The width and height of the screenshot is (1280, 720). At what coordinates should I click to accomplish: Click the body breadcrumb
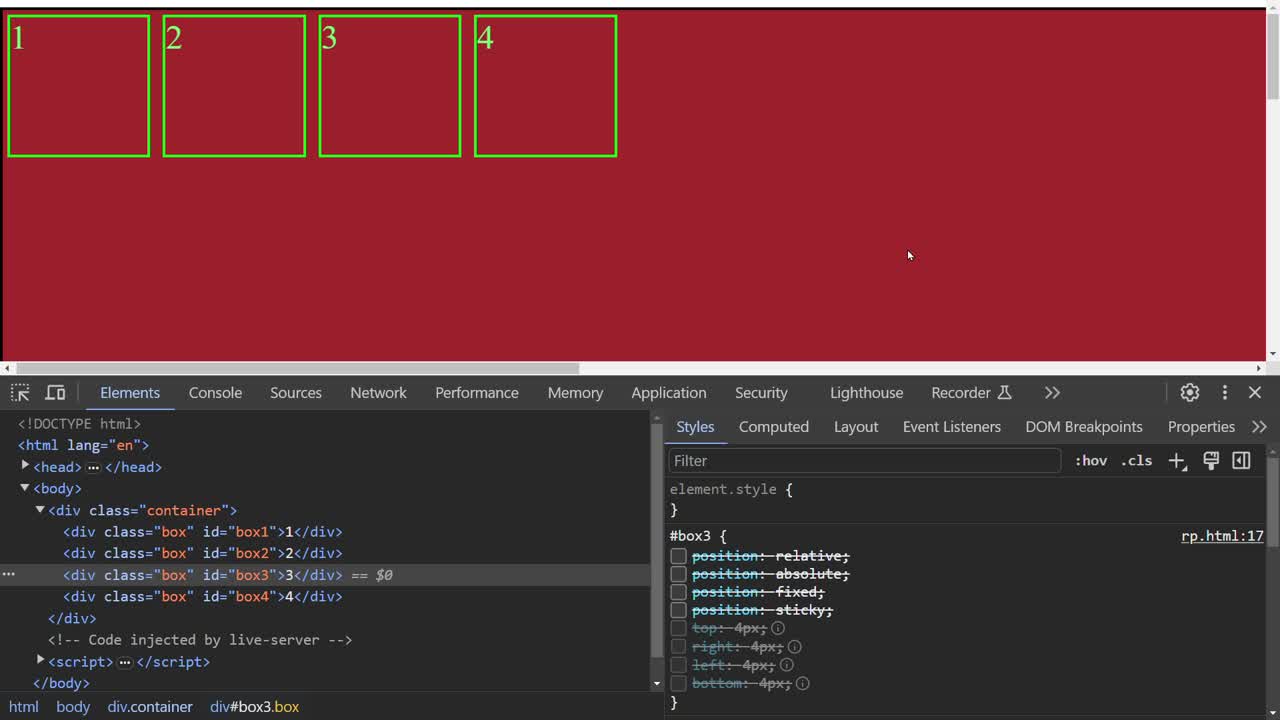(x=73, y=707)
